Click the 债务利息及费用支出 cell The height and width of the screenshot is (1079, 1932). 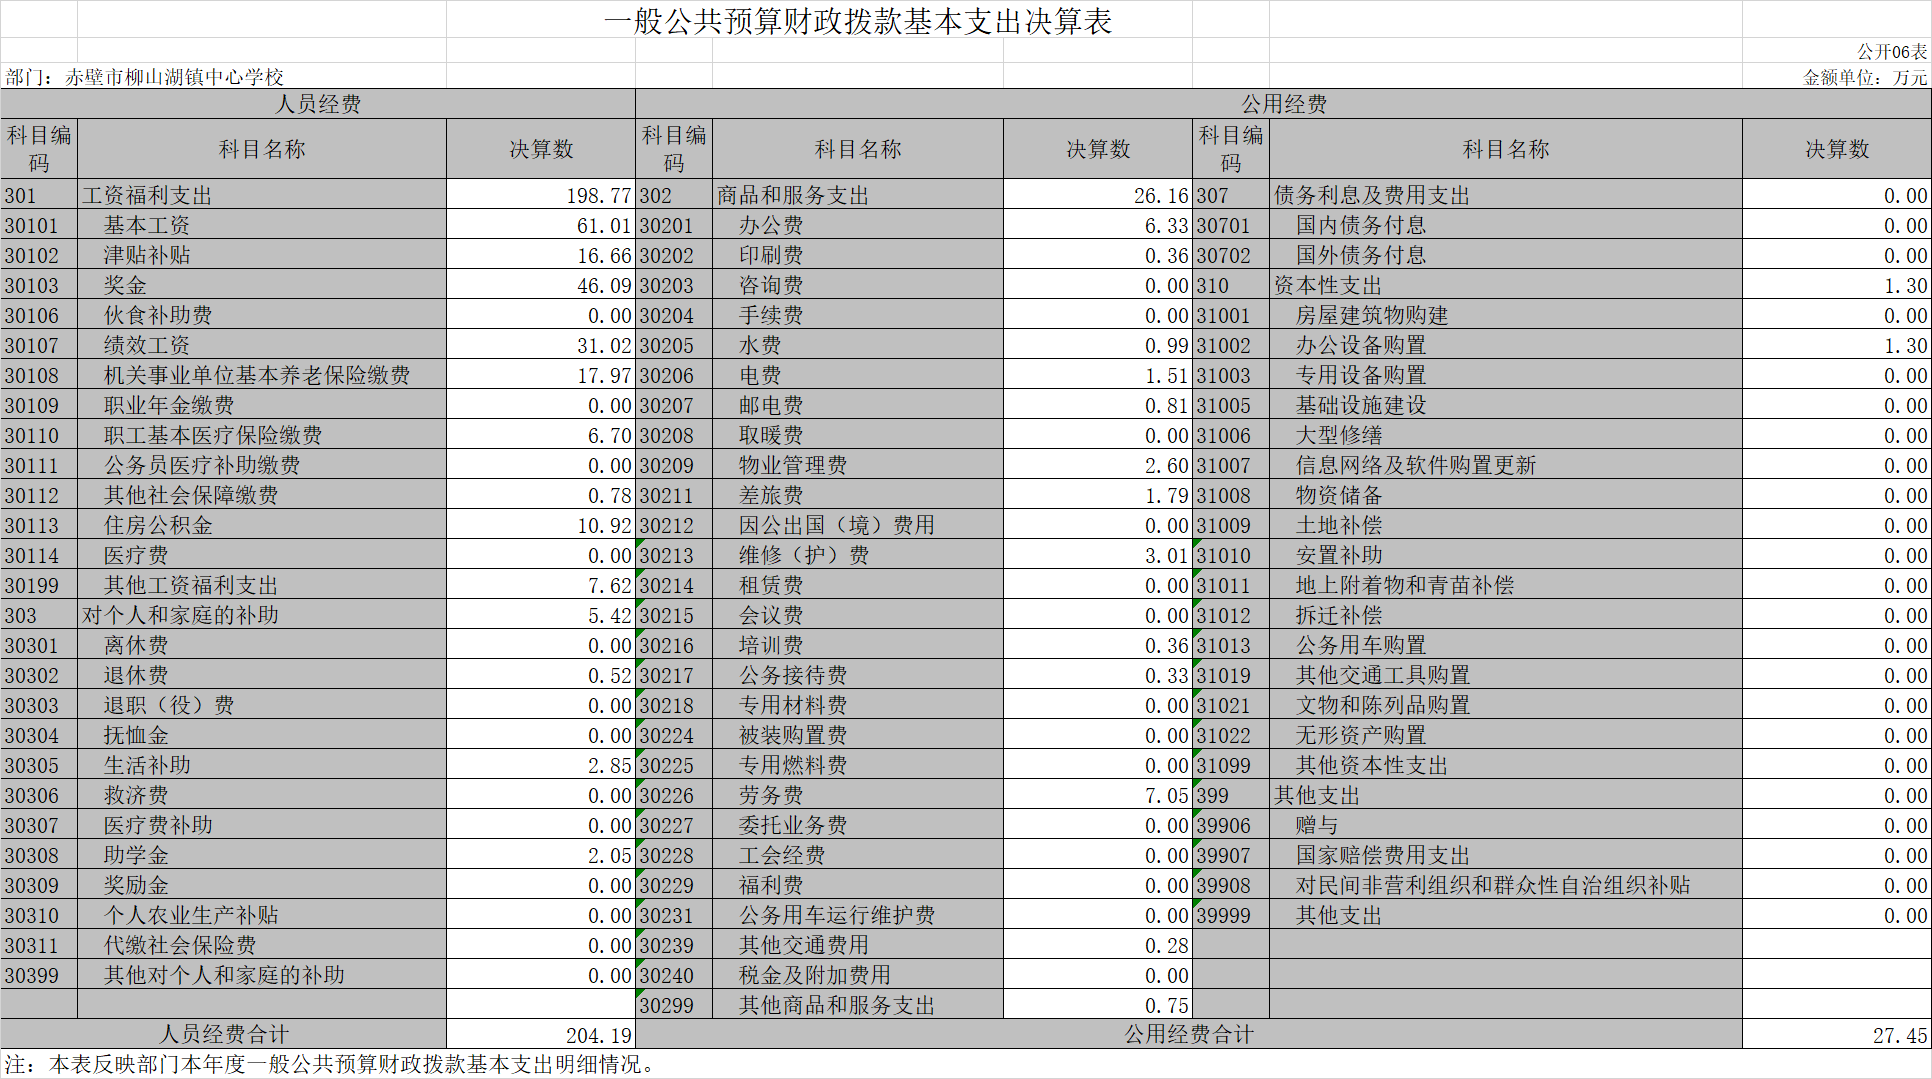coord(1506,195)
